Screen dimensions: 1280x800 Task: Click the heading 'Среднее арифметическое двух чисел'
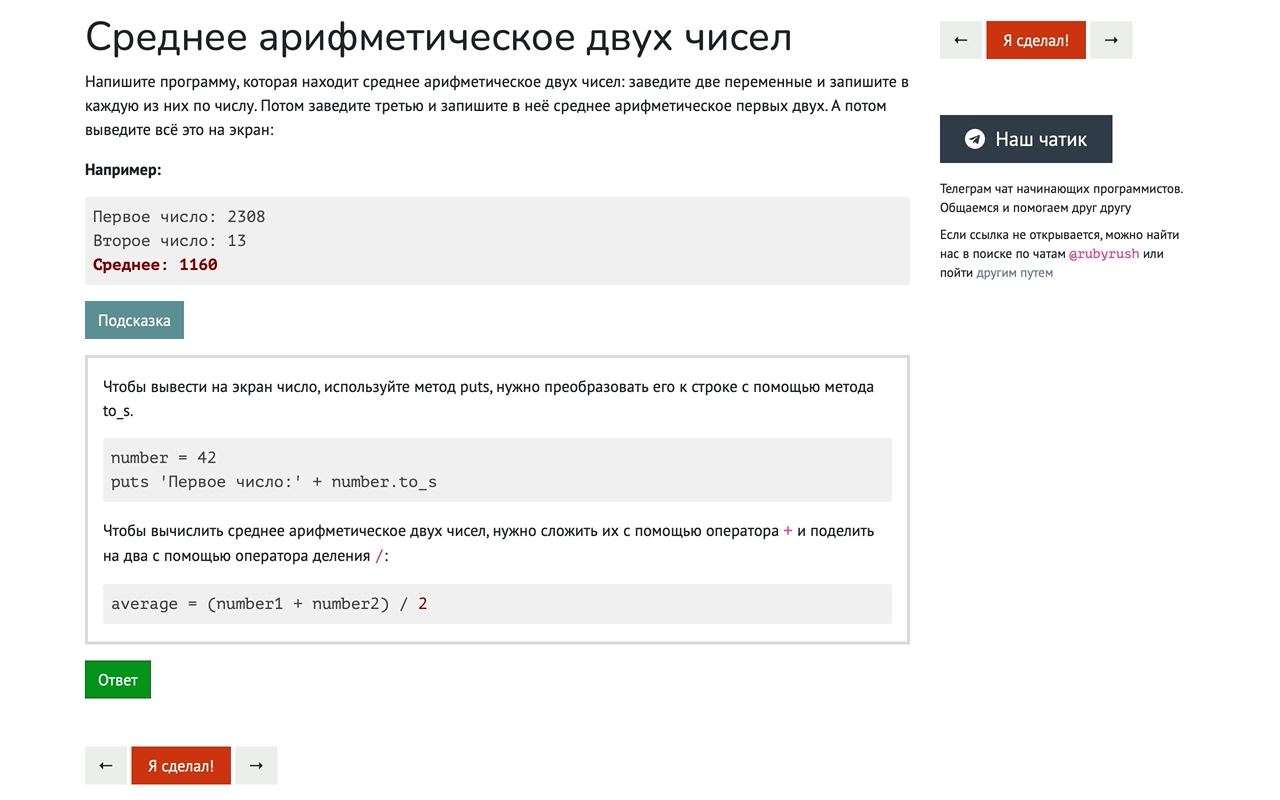(439, 38)
